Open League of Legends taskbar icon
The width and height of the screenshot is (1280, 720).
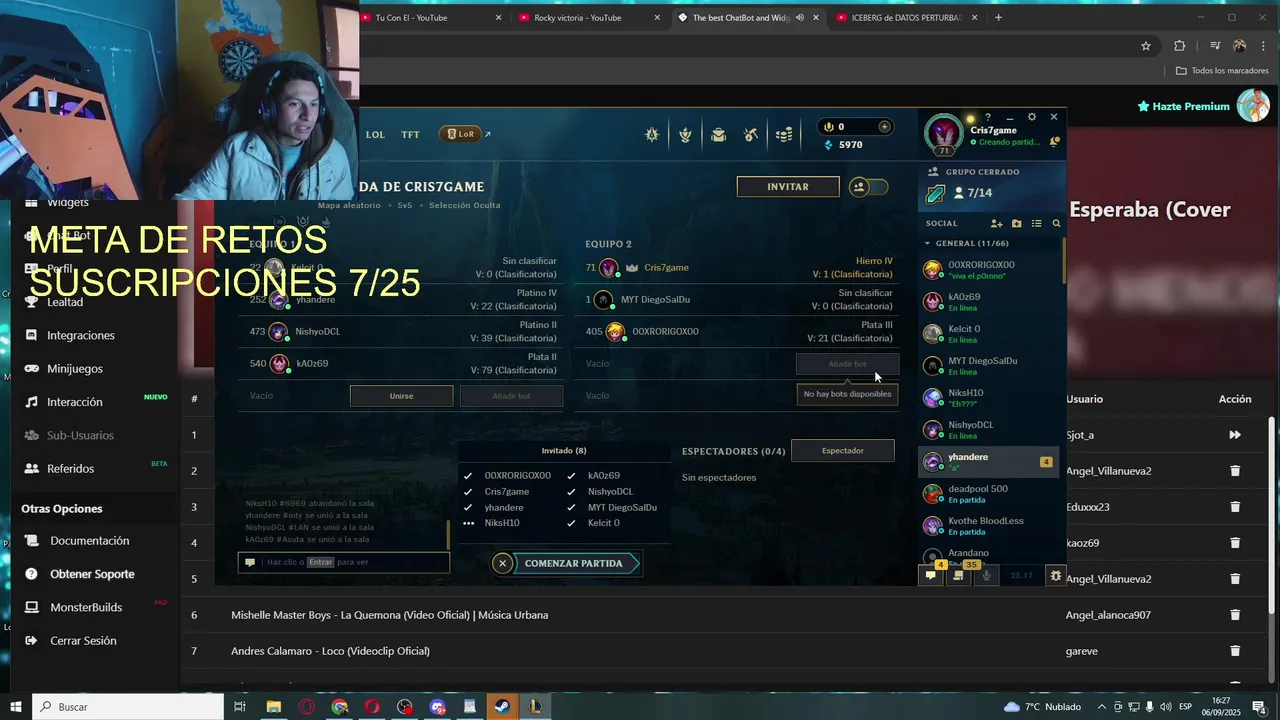pos(535,707)
